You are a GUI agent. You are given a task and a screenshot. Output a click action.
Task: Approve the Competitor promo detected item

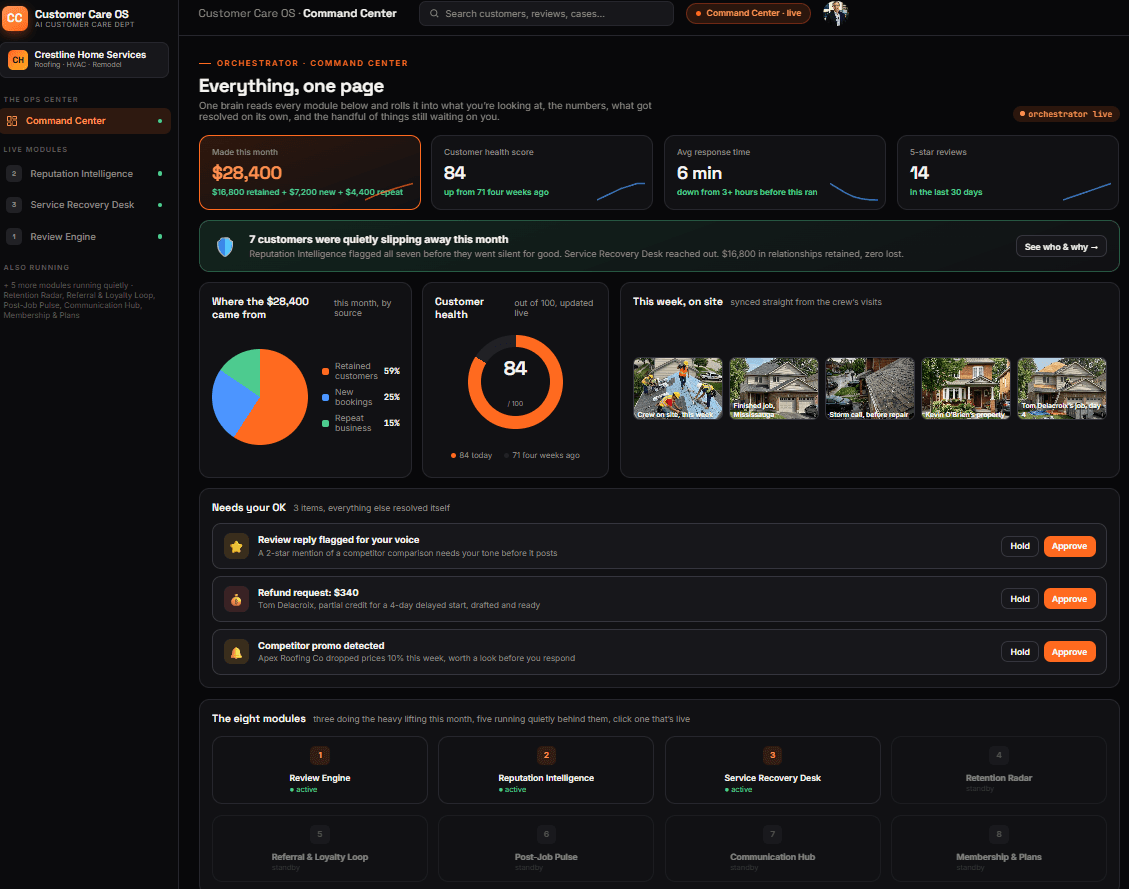point(1069,652)
